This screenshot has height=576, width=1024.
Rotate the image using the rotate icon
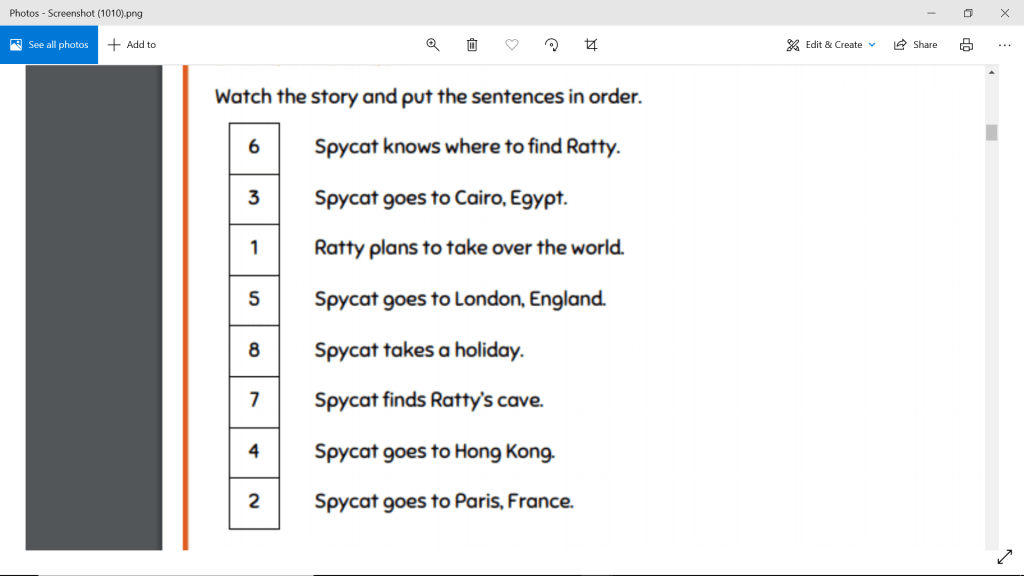pyautogui.click(x=551, y=45)
